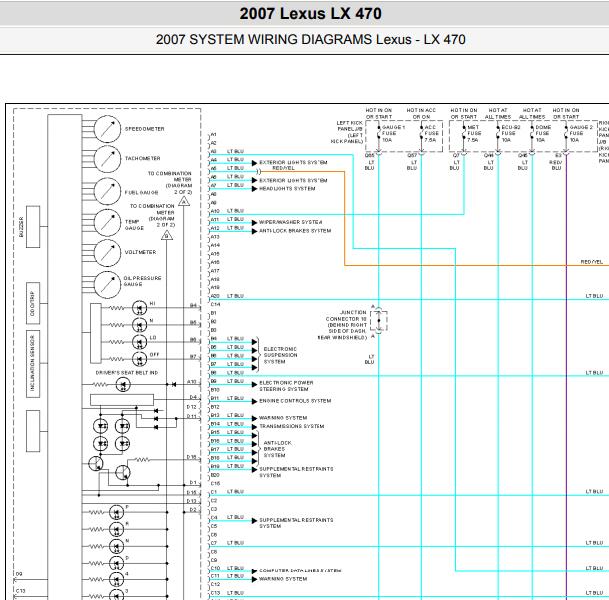The width and height of the screenshot is (609, 600).
Task: Click triangle marker A to combination meter
Action: [184, 201]
